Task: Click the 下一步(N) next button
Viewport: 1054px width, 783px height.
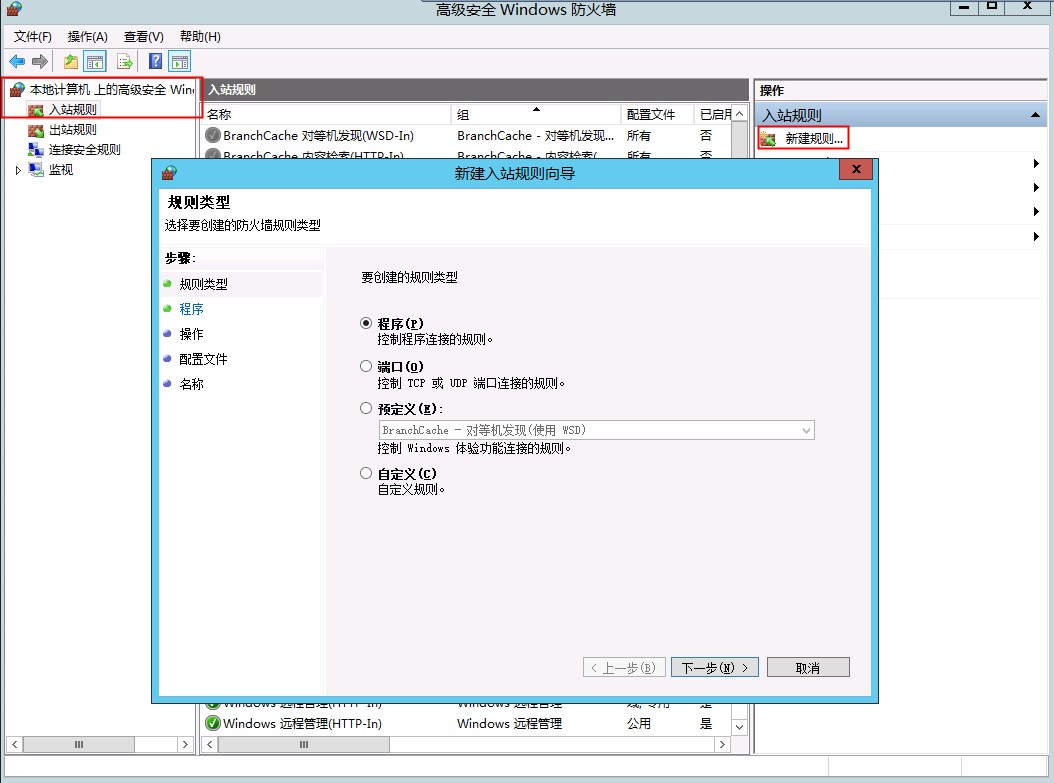Action: click(x=715, y=667)
